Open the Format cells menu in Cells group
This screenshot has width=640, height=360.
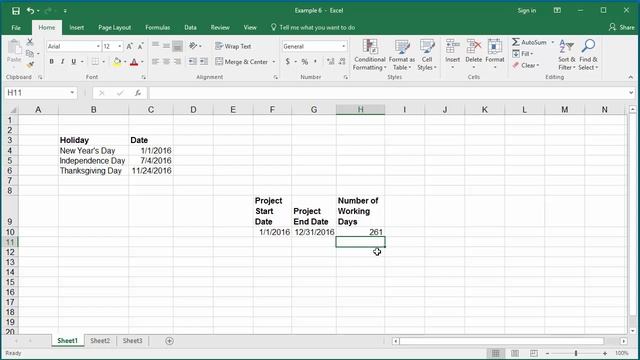click(495, 54)
